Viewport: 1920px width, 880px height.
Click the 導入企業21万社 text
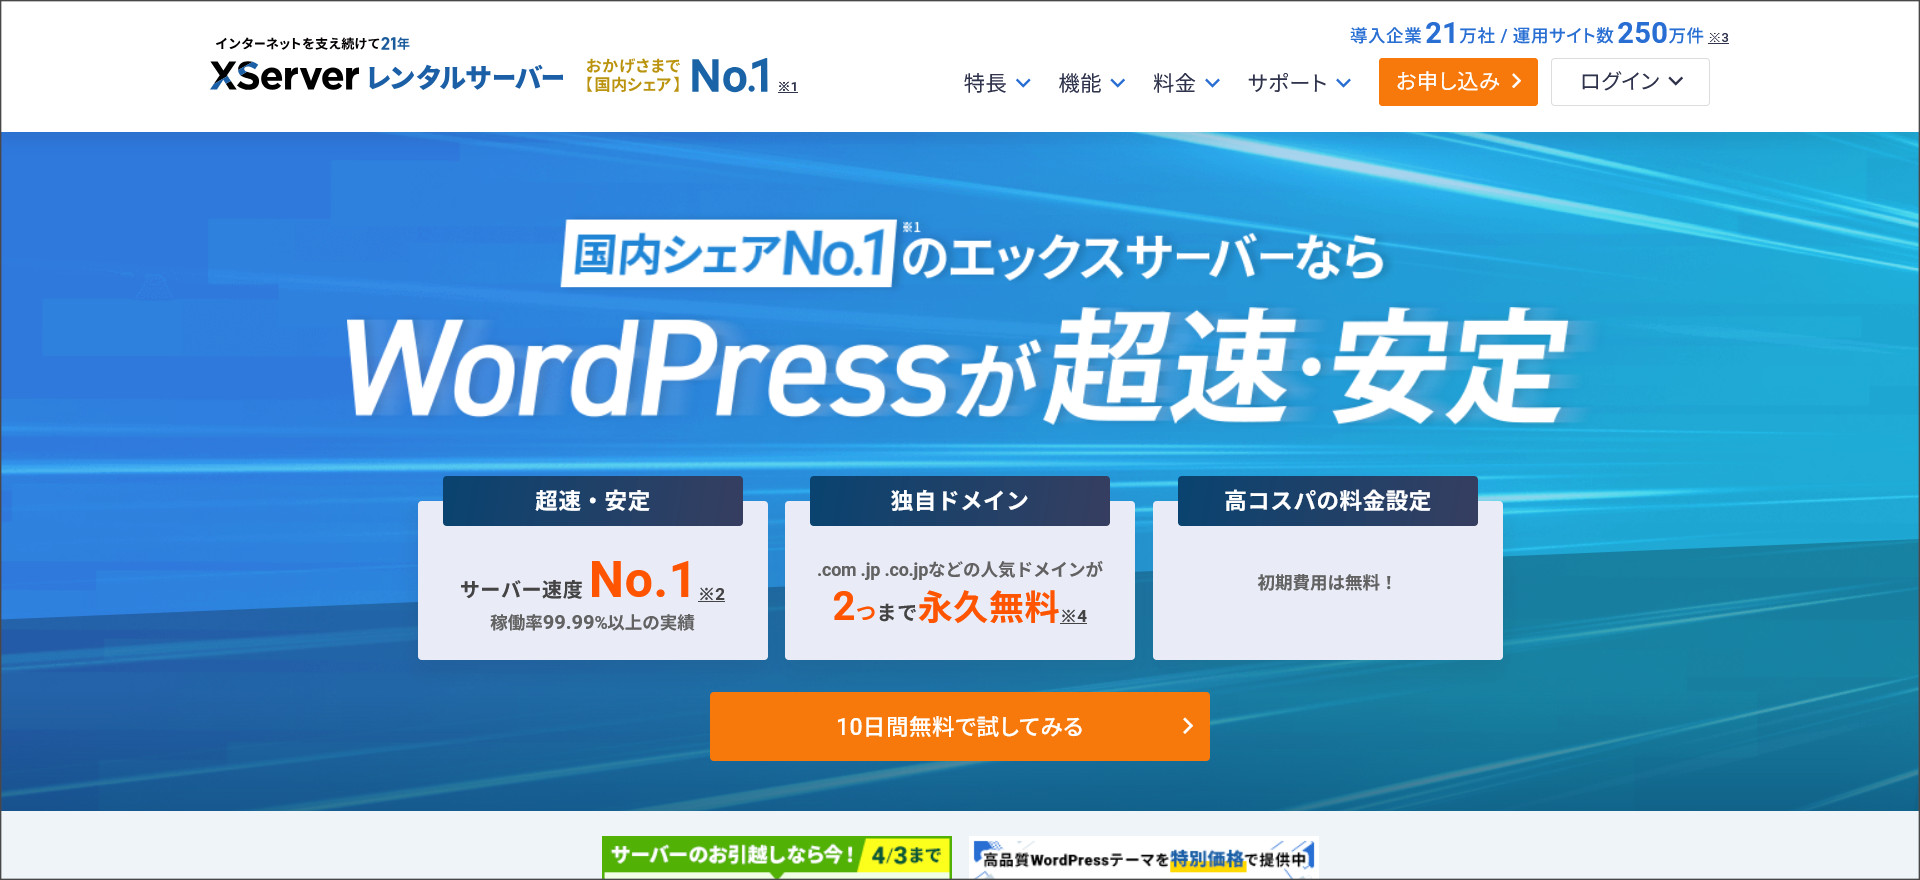click(x=1422, y=34)
